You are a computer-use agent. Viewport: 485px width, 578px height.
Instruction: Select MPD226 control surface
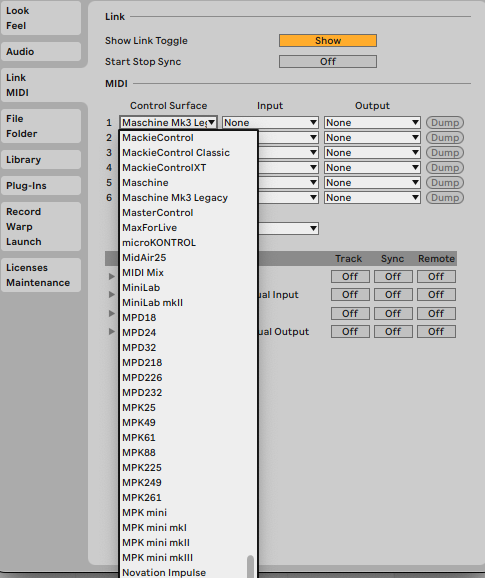click(x=188, y=378)
